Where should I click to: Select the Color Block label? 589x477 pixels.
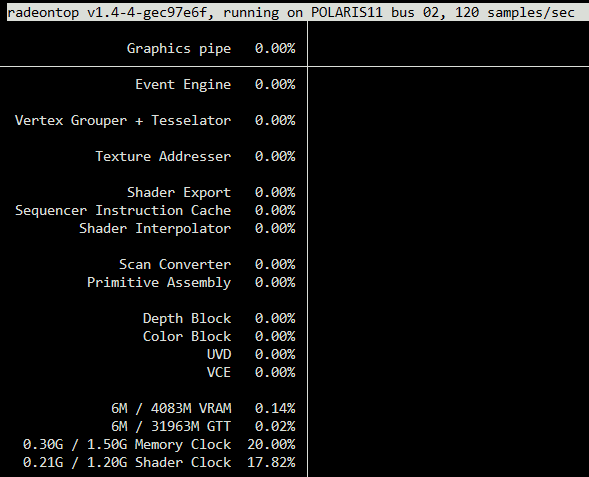187,337
